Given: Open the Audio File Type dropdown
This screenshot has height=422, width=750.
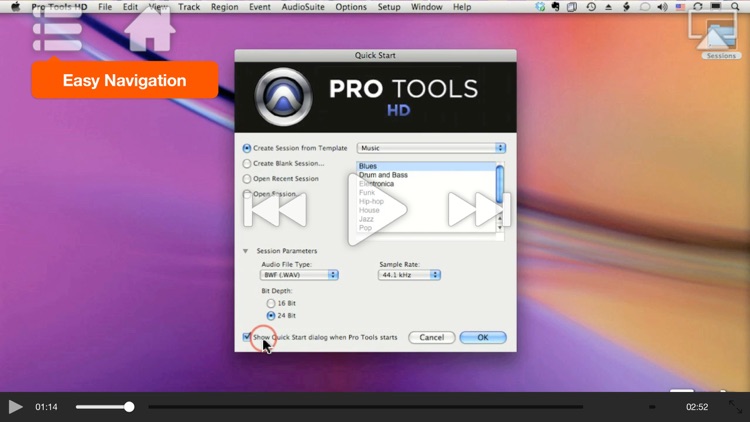Looking at the screenshot, I should [x=299, y=275].
